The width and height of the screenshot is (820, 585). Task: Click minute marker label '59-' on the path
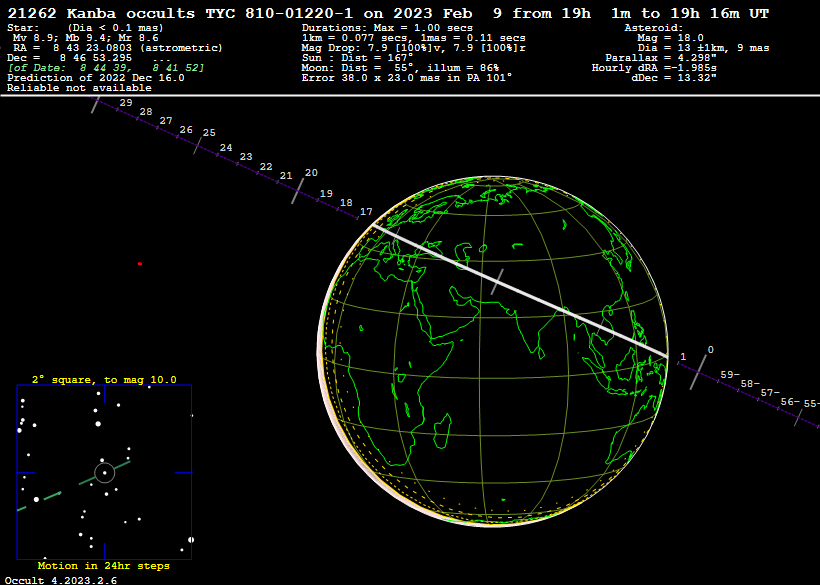(730, 374)
